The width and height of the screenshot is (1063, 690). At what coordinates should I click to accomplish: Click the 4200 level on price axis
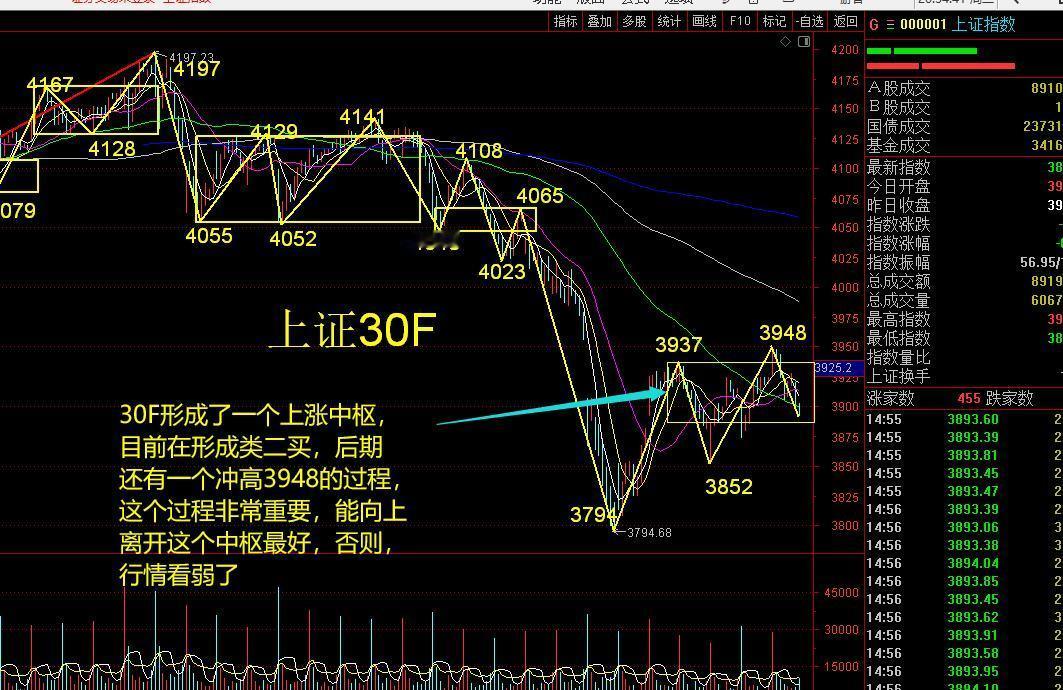(845, 49)
